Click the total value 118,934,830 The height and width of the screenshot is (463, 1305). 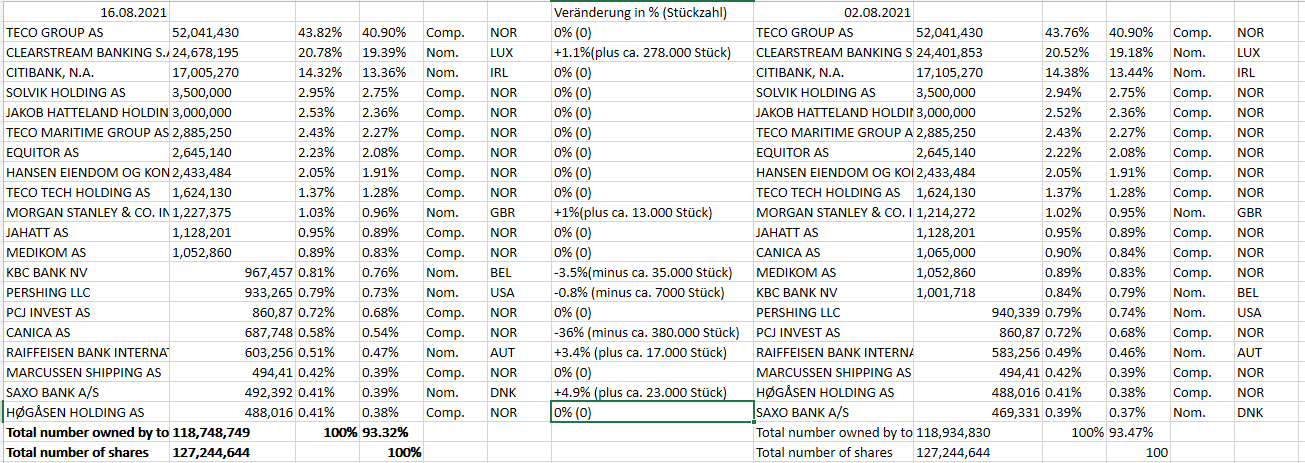pos(954,433)
